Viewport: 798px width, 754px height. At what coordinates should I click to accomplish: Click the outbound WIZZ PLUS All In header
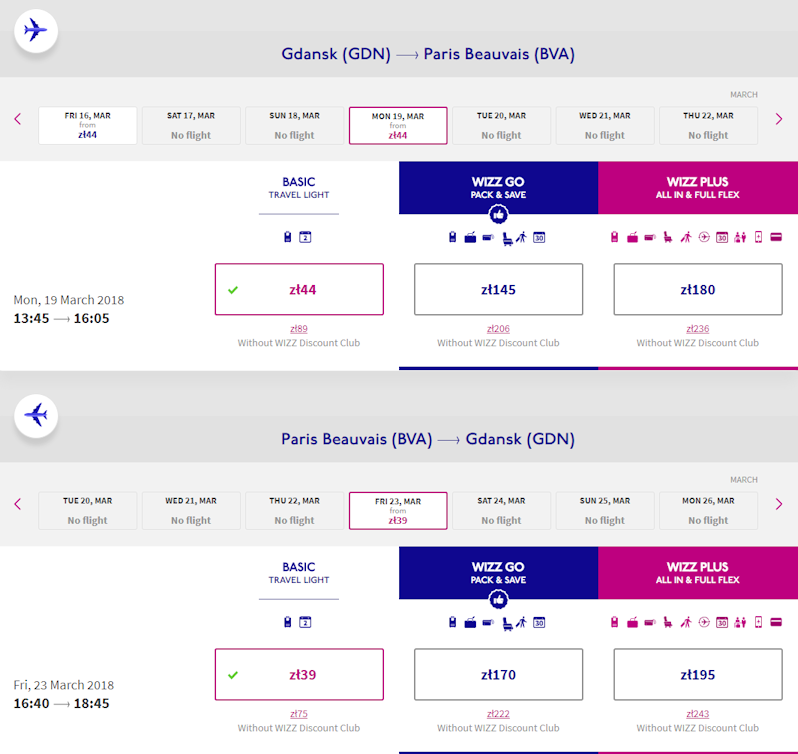point(698,188)
